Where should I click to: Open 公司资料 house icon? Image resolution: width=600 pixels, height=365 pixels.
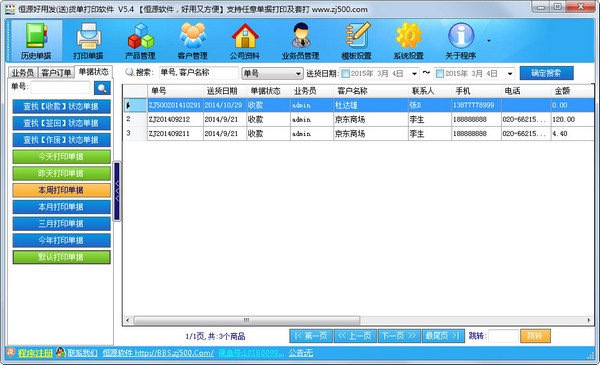[245, 41]
